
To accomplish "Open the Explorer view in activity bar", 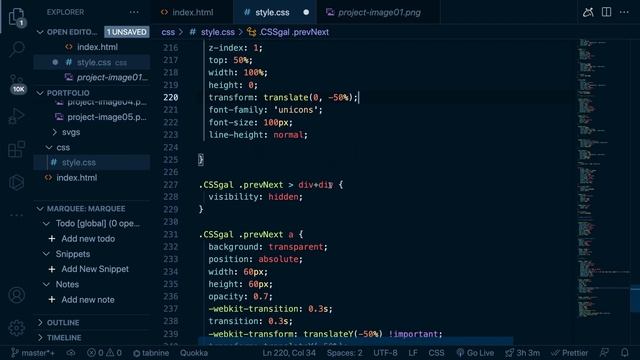I will pos(16,17).
